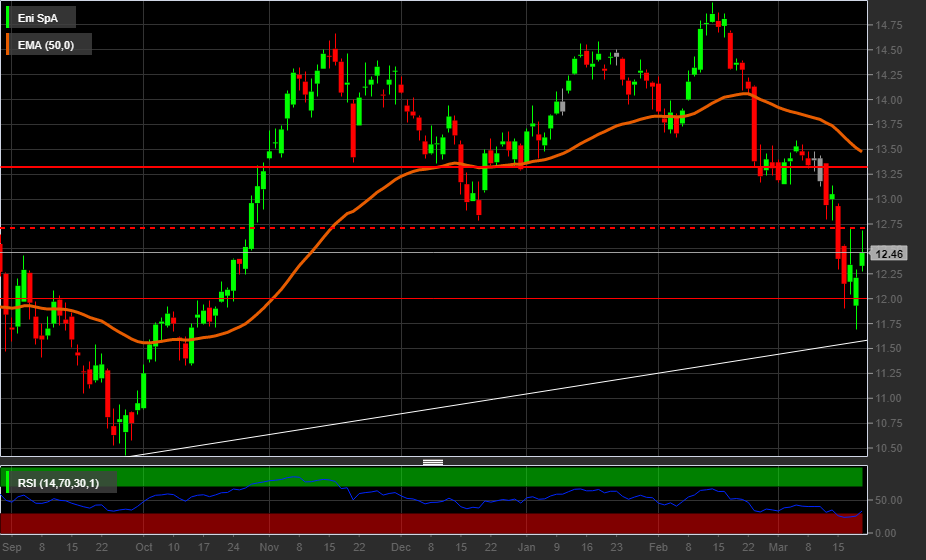Click the 12.46 current price tag
Screen dimensions: 926x560
pos(889,254)
